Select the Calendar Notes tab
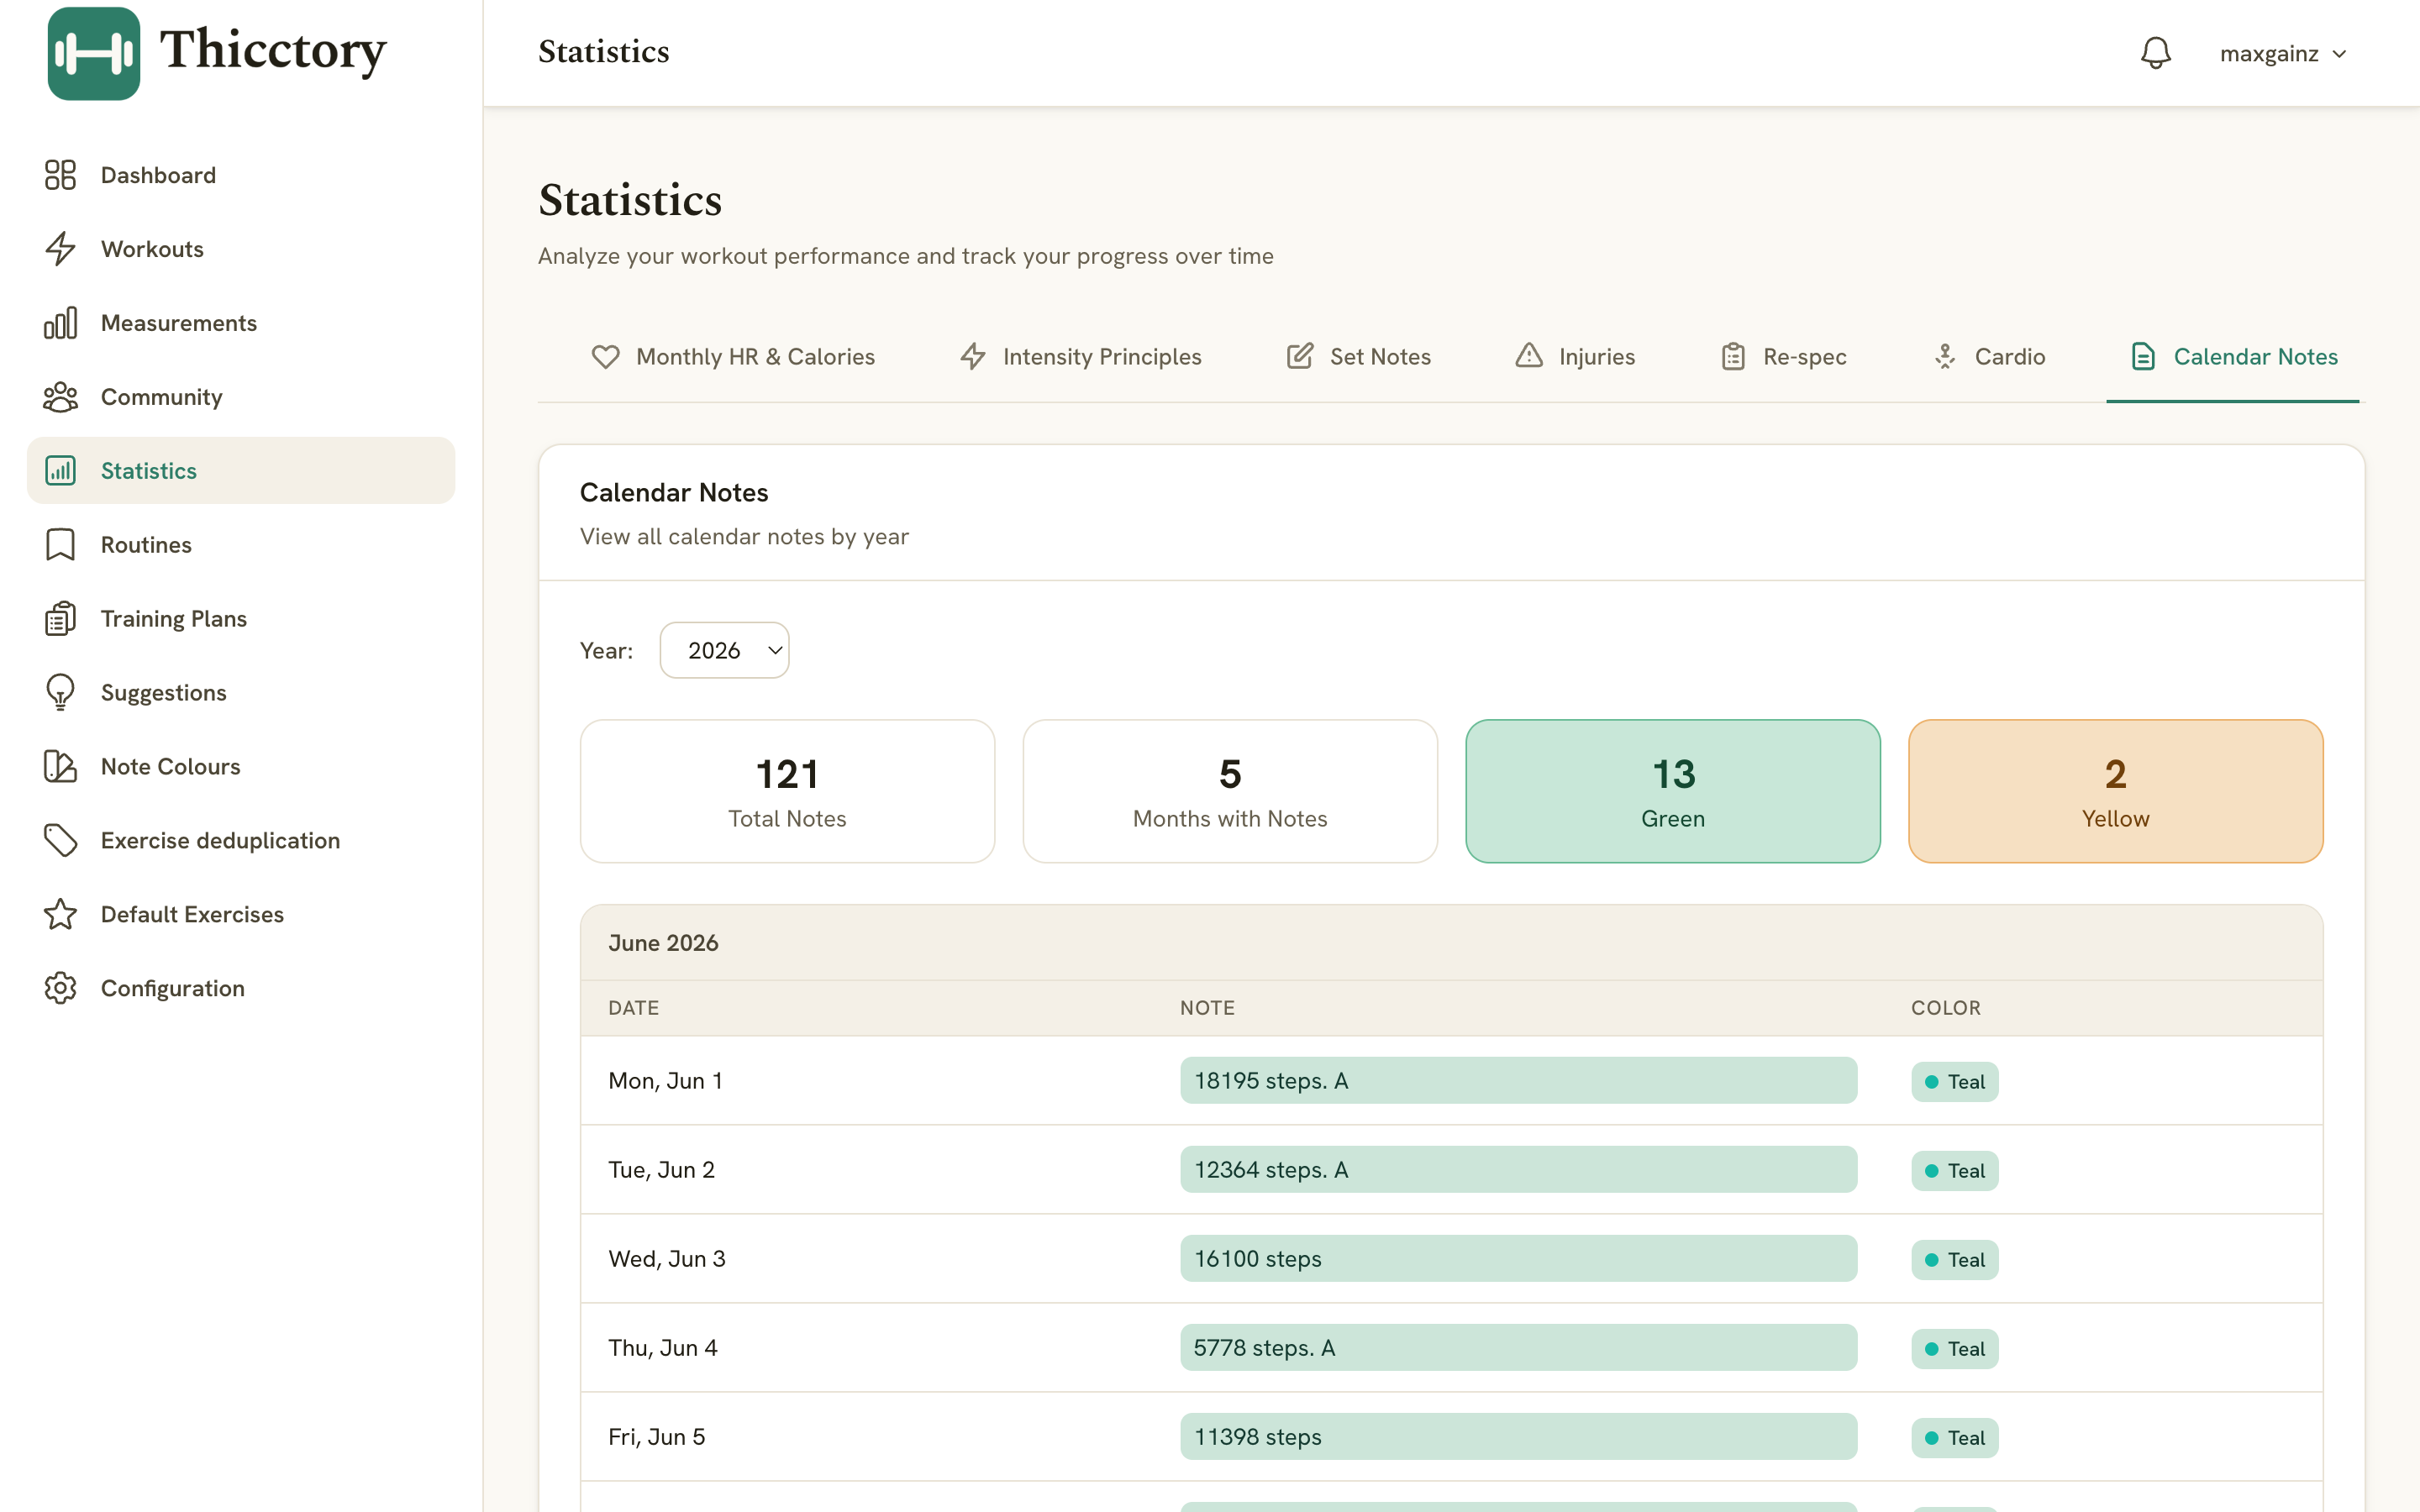The image size is (2420, 1512). pos(2233,357)
